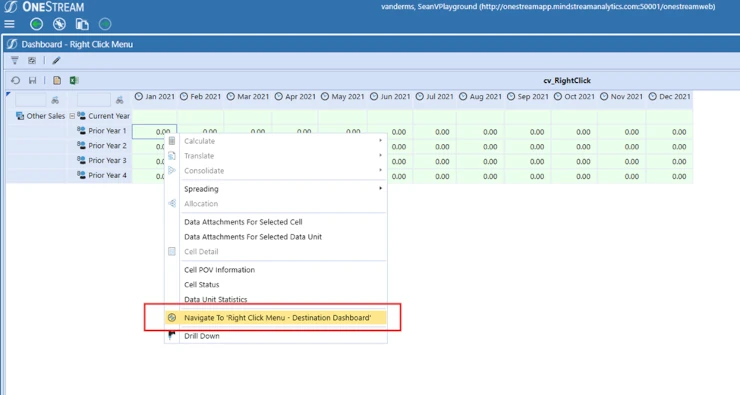
Task: Click the documents pages icon in the header
Action: pos(82,24)
